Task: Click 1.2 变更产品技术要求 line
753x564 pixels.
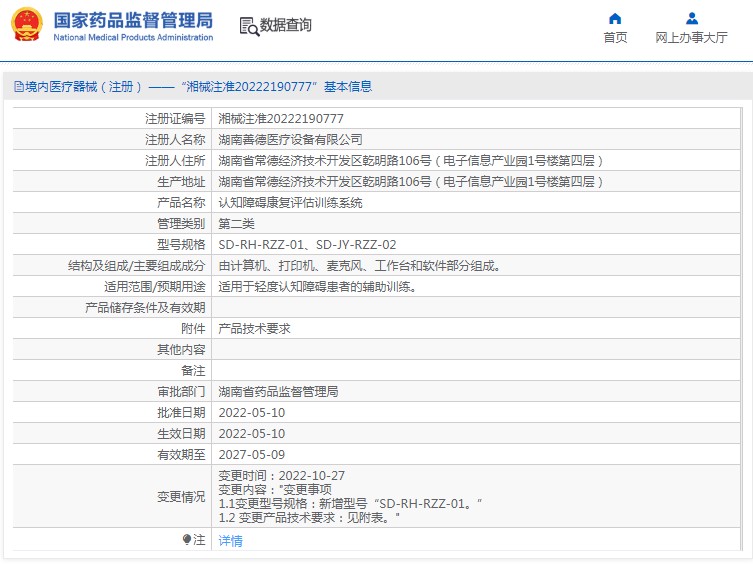Action: pos(309,517)
